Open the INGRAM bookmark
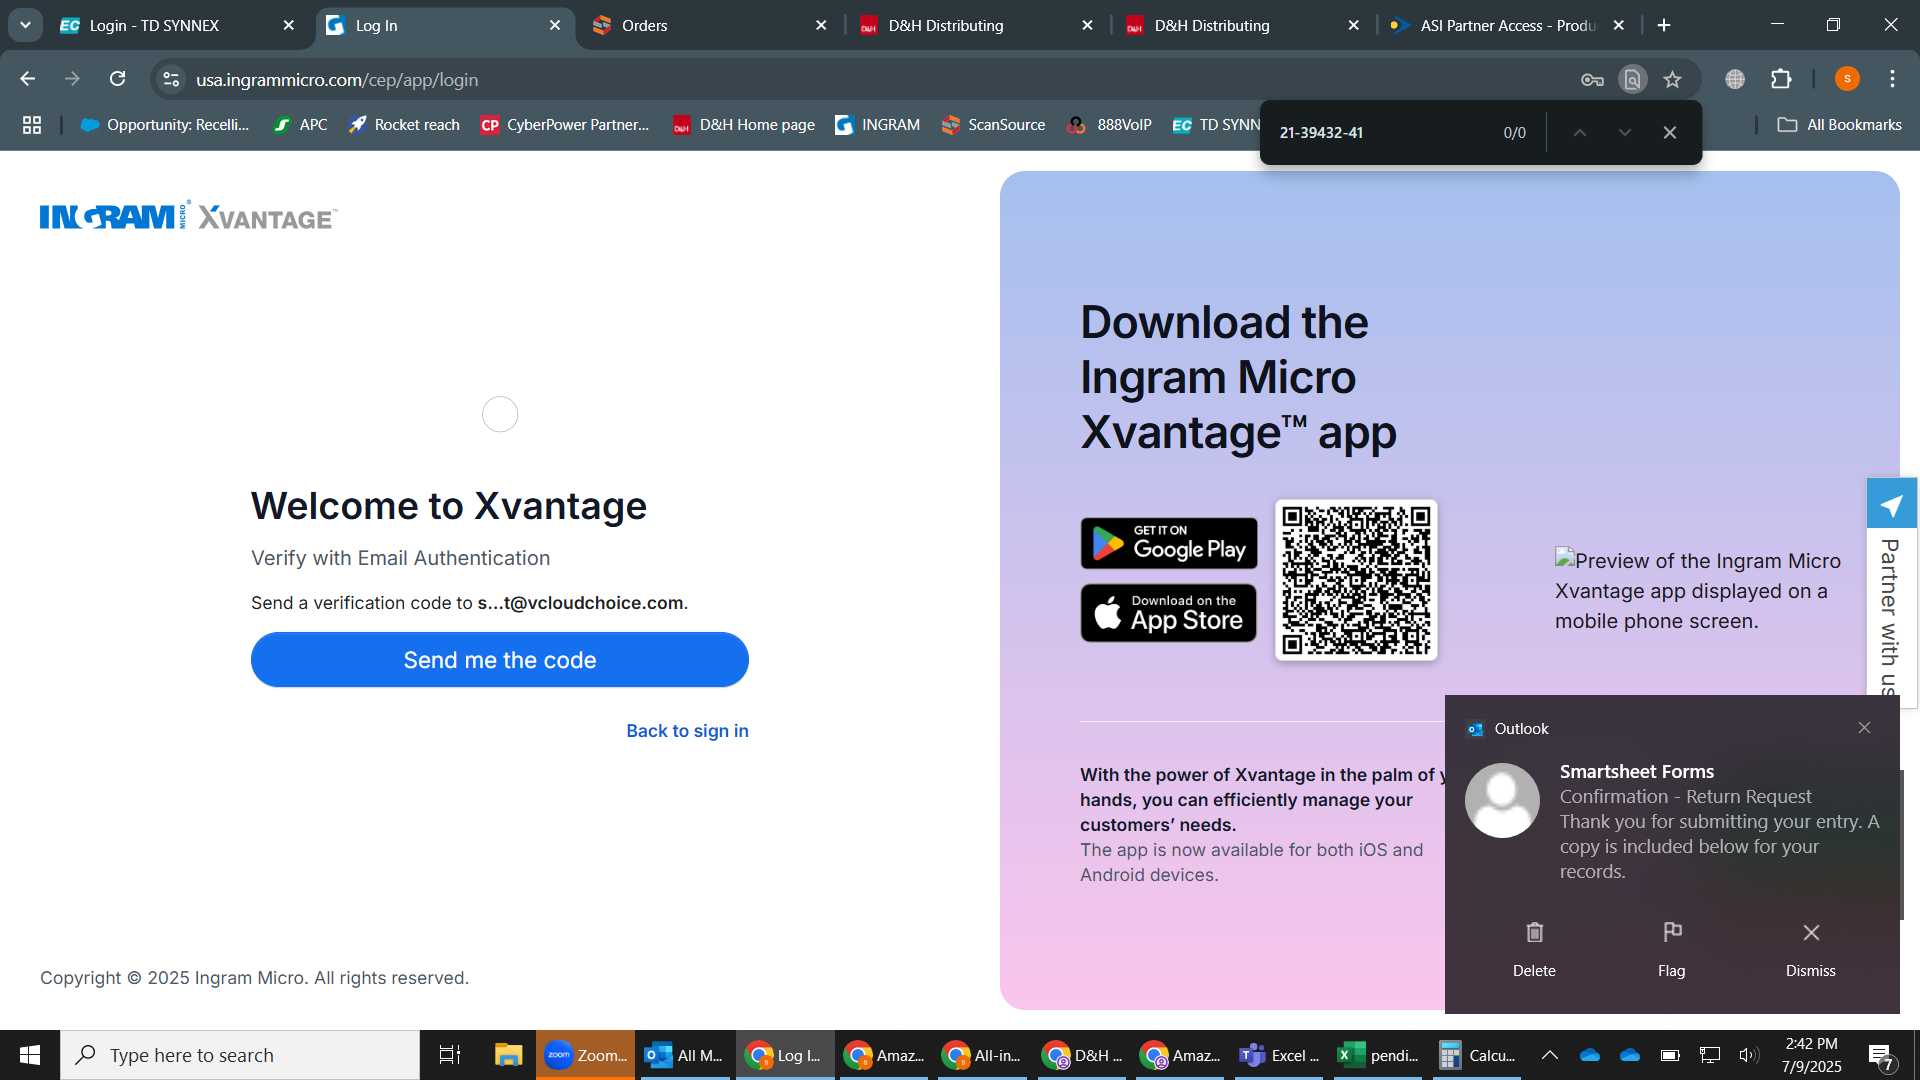 tap(878, 125)
